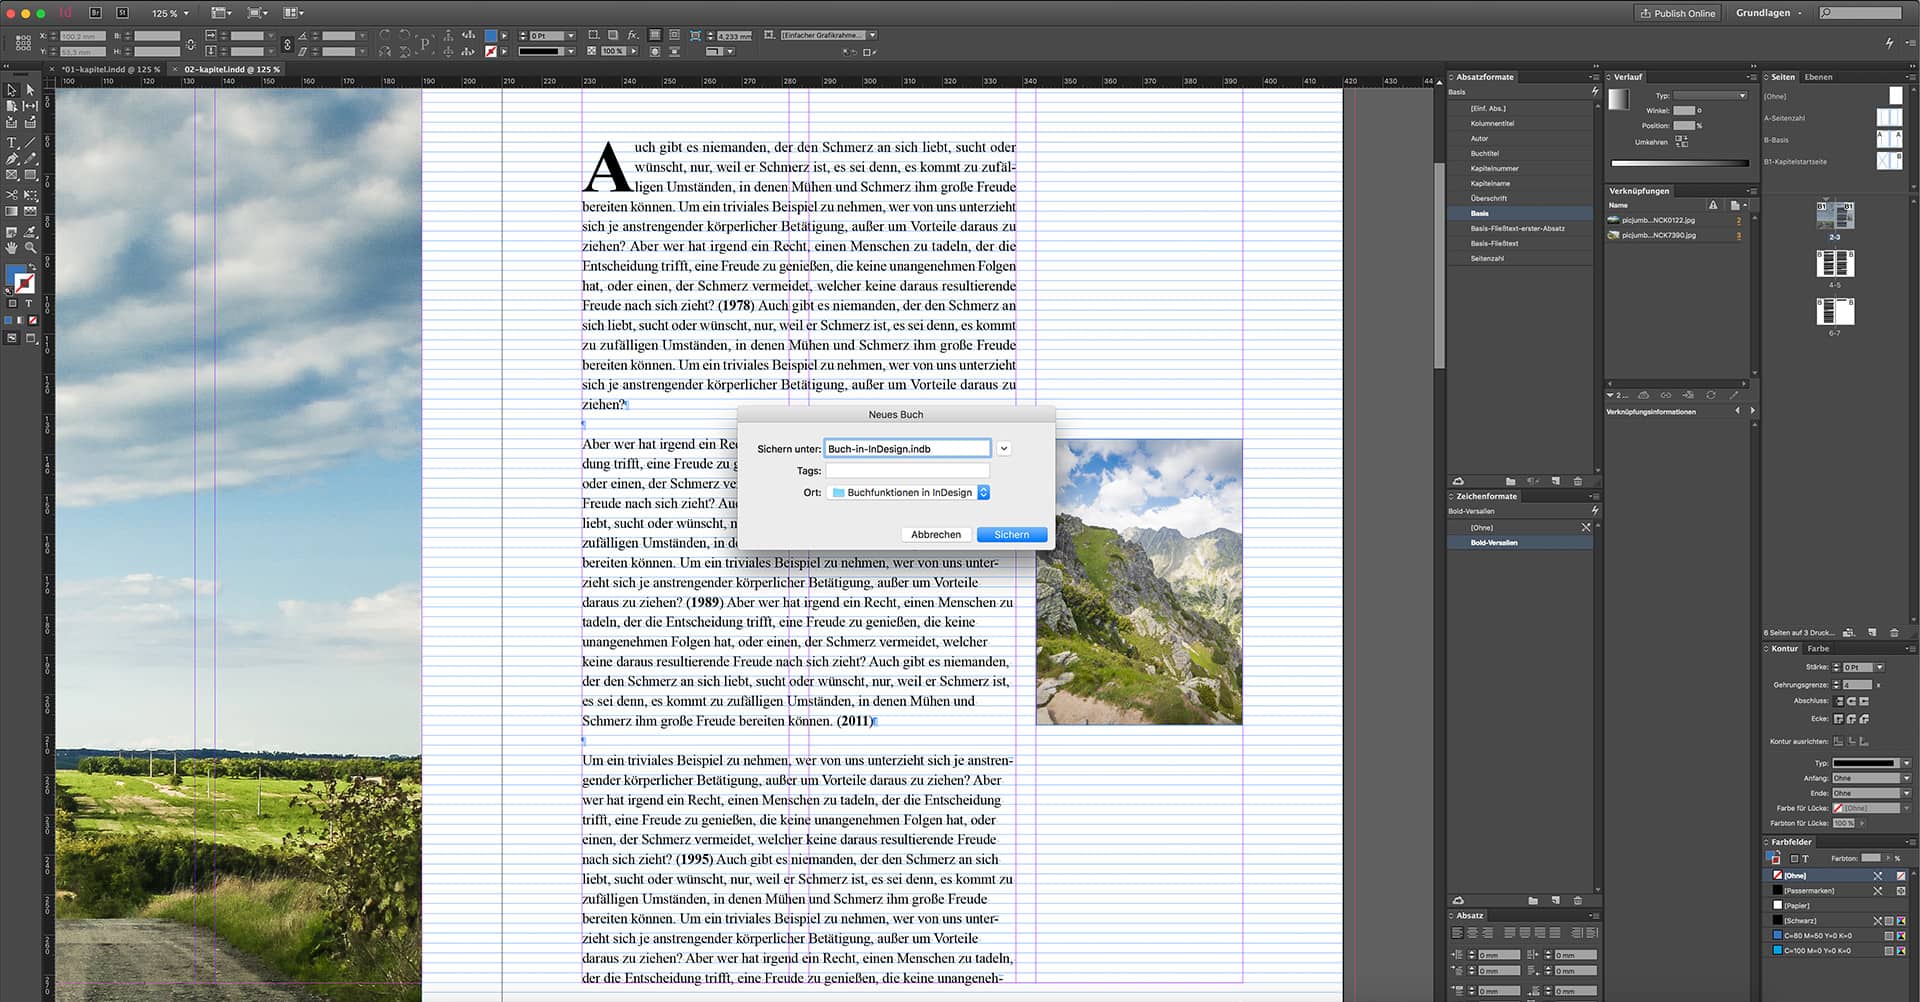Select the Zoom tool
1920x1002 pixels.
(x=30, y=247)
